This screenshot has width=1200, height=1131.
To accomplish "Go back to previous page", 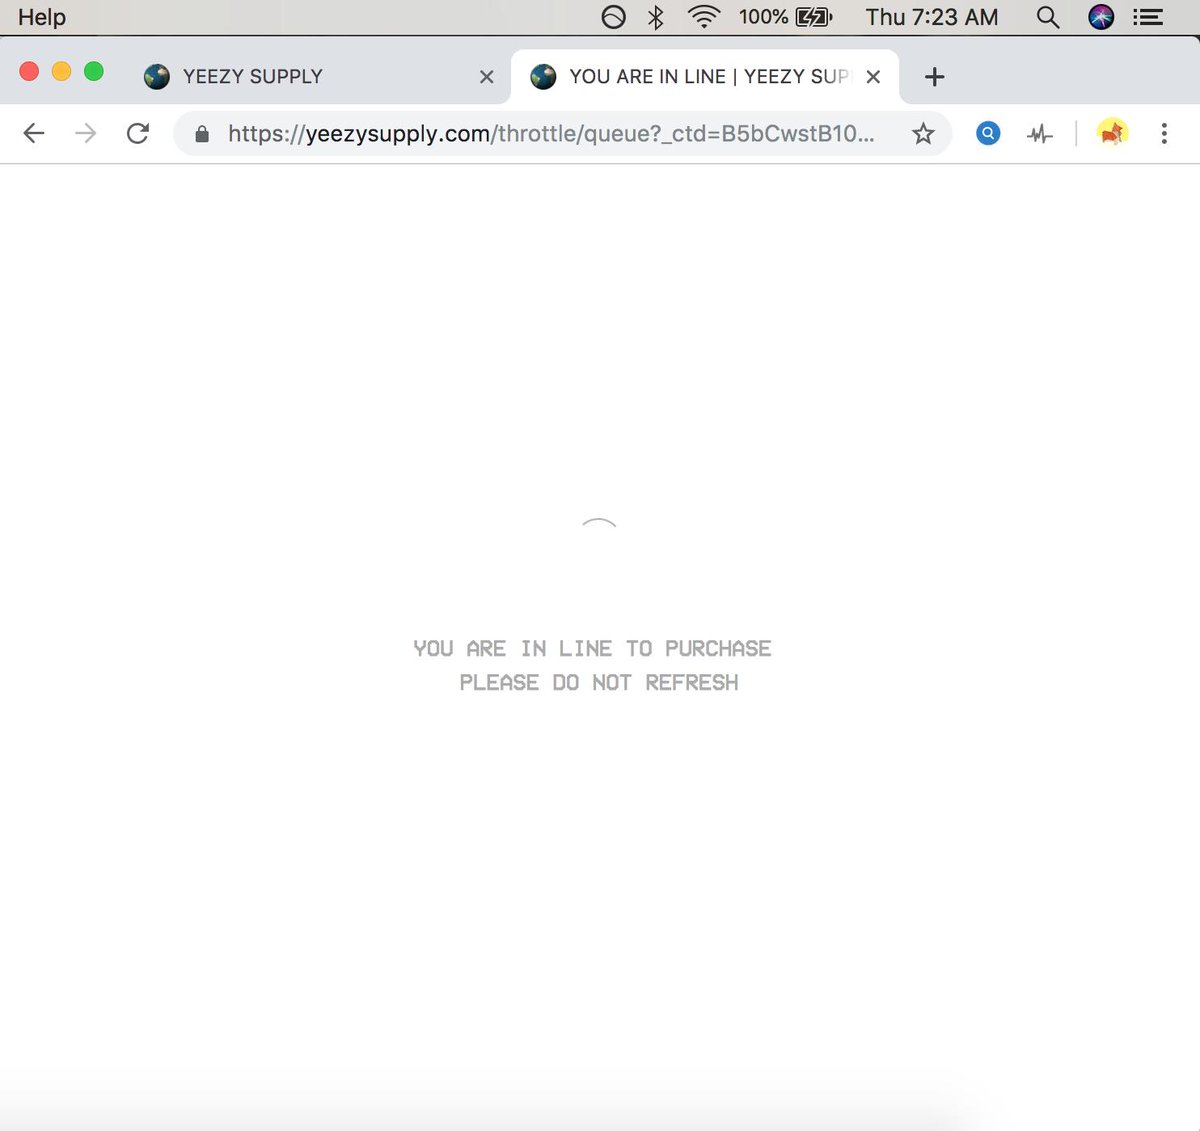I will 34,133.
